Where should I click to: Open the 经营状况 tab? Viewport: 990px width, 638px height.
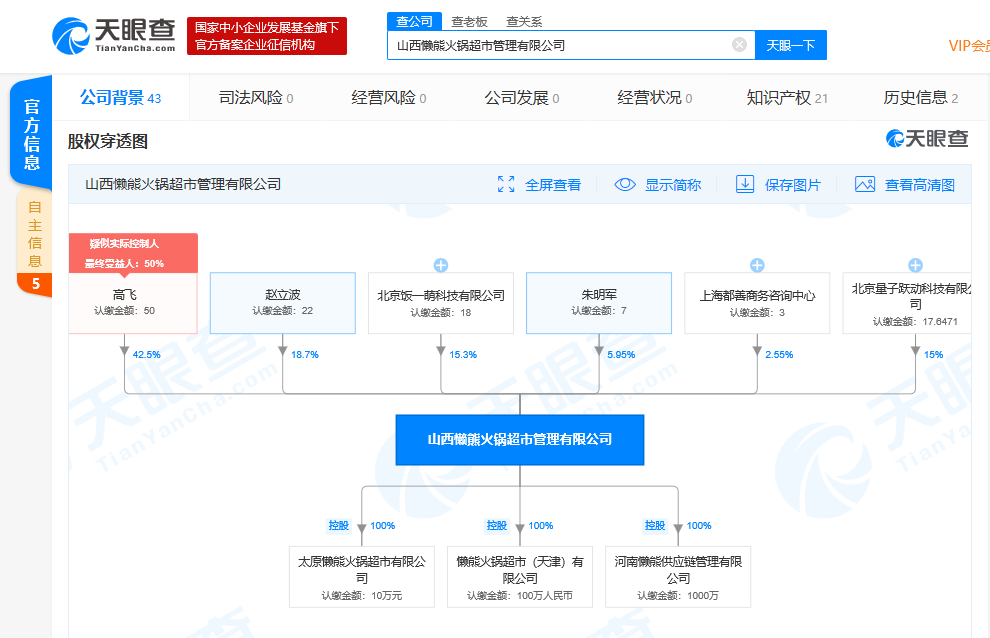(x=655, y=98)
